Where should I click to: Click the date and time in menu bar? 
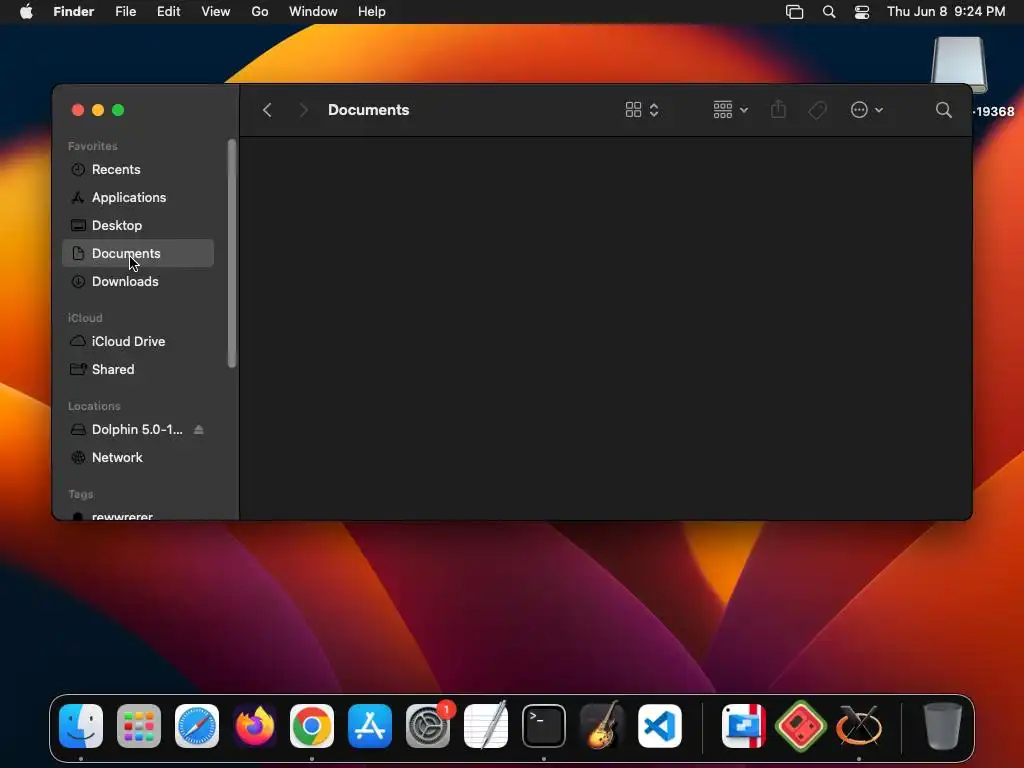[x=946, y=12]
